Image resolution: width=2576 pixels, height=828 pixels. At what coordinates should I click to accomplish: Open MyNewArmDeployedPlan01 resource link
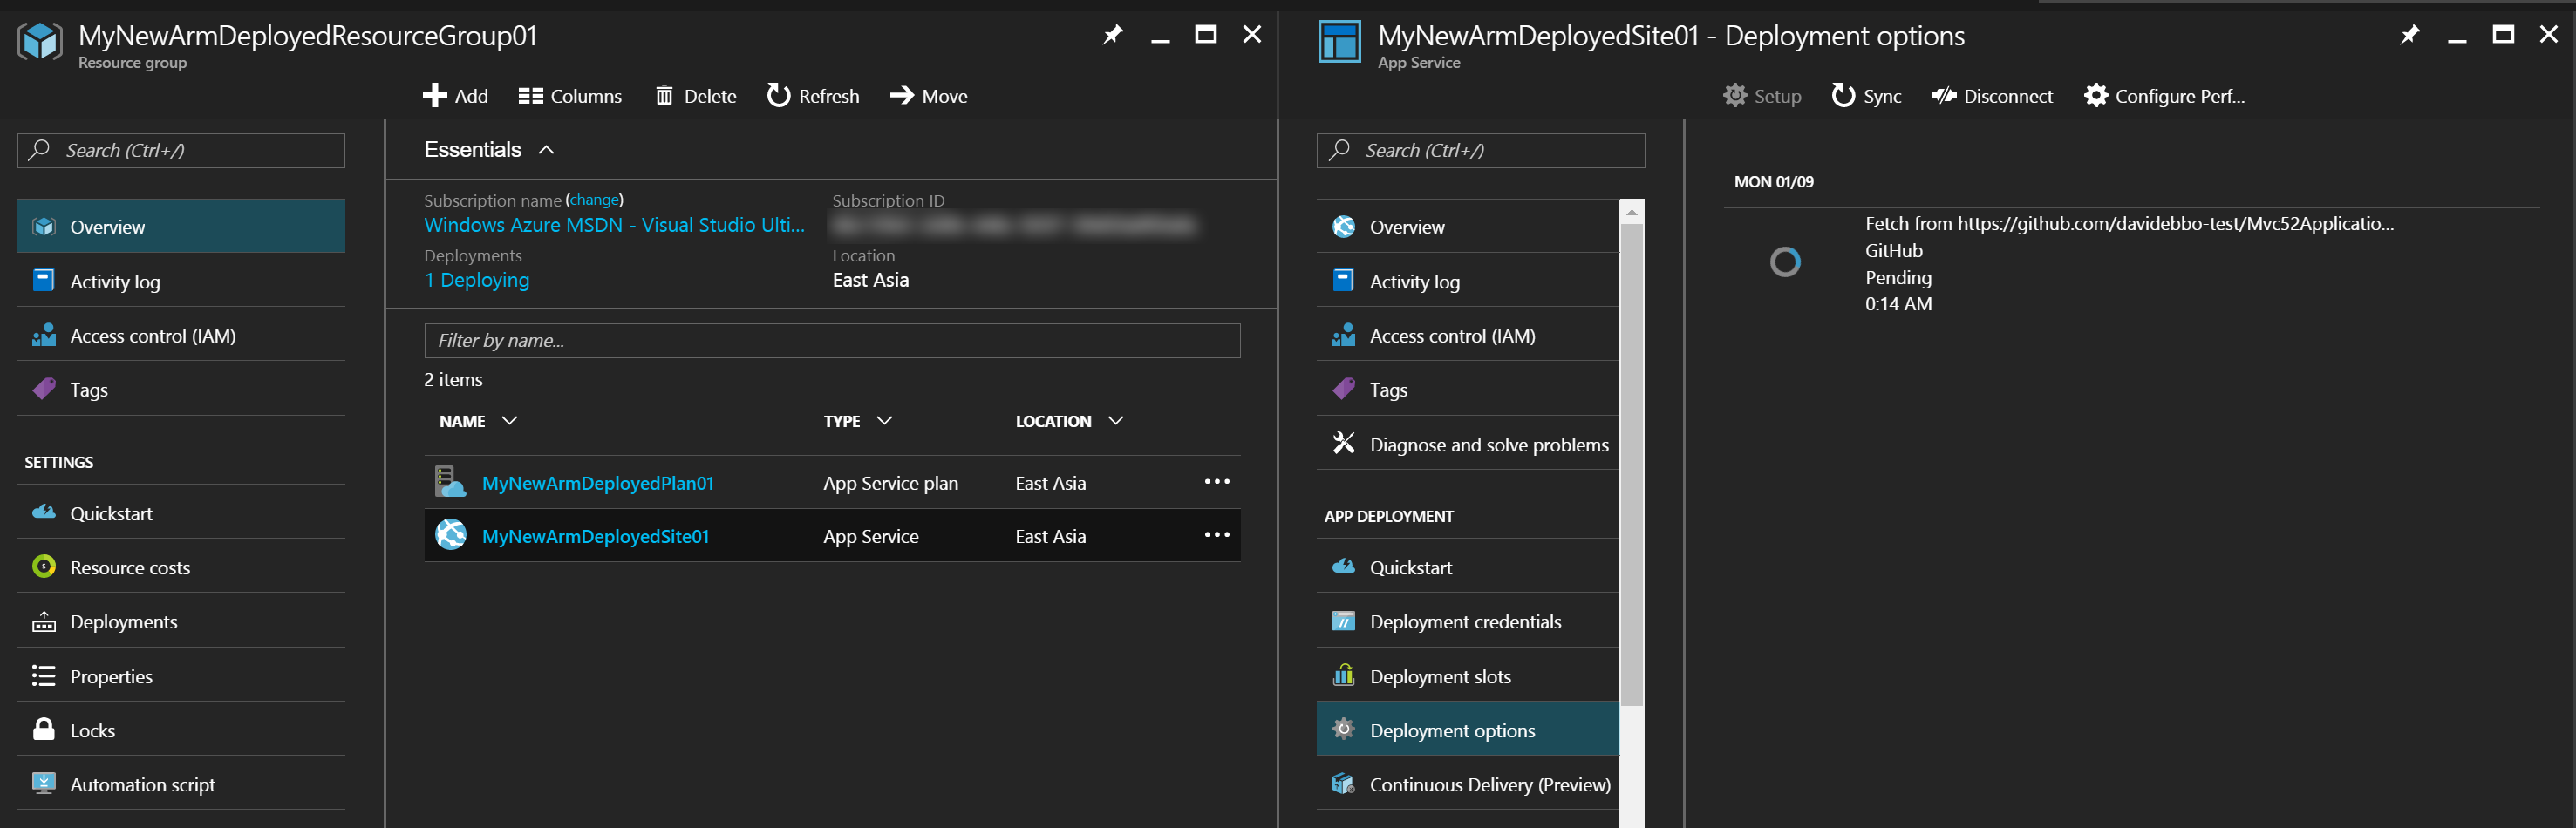[598, 483]
